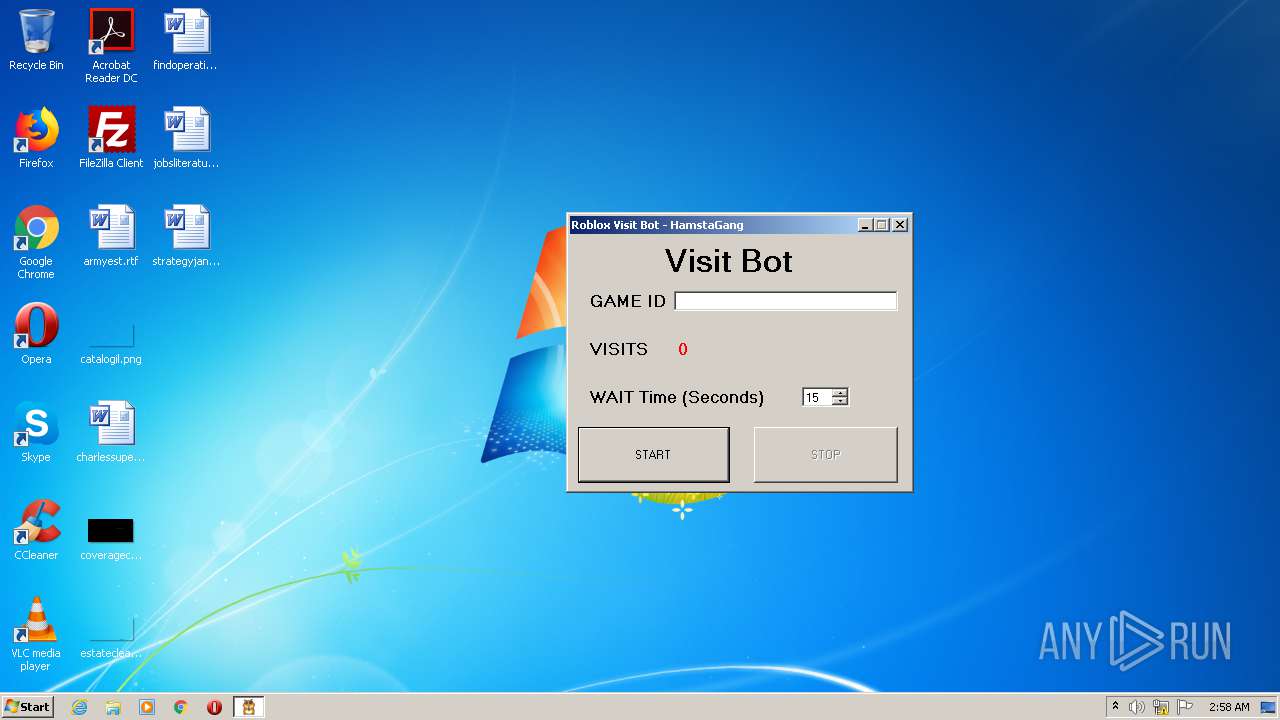
Task: Click the START button in Visit Bot
Action: click(654, 455)
